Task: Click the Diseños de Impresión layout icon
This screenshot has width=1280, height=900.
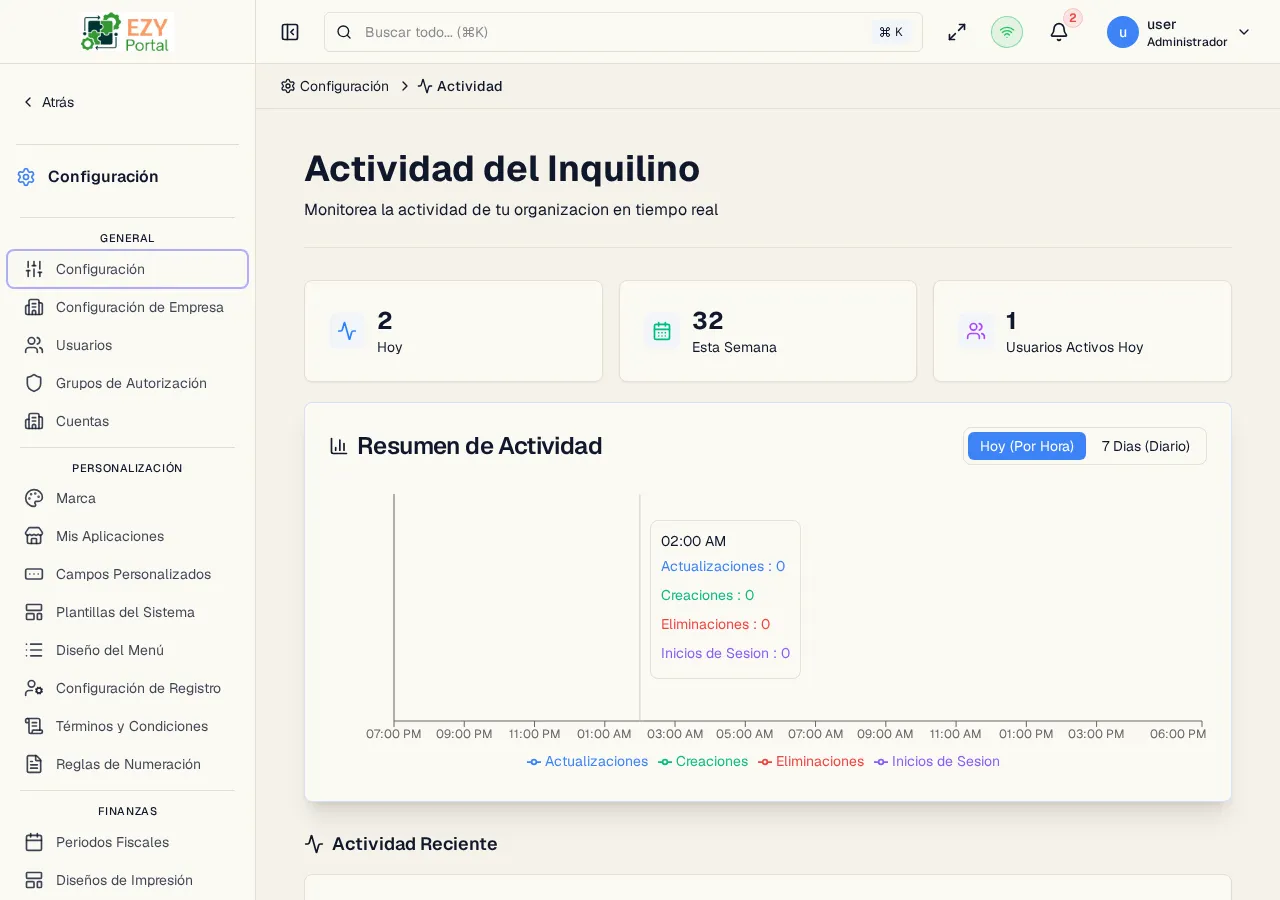Action: point(34,880)
